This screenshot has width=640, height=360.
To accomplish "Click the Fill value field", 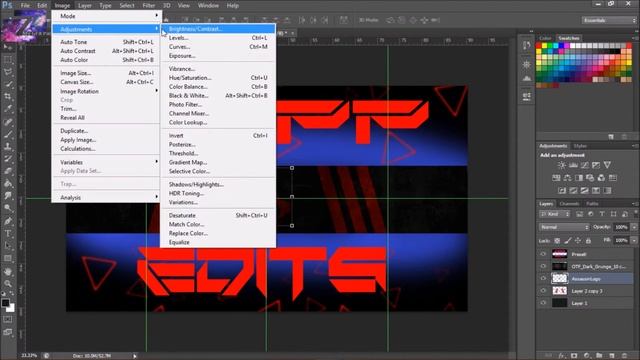I will coord(621,240).
